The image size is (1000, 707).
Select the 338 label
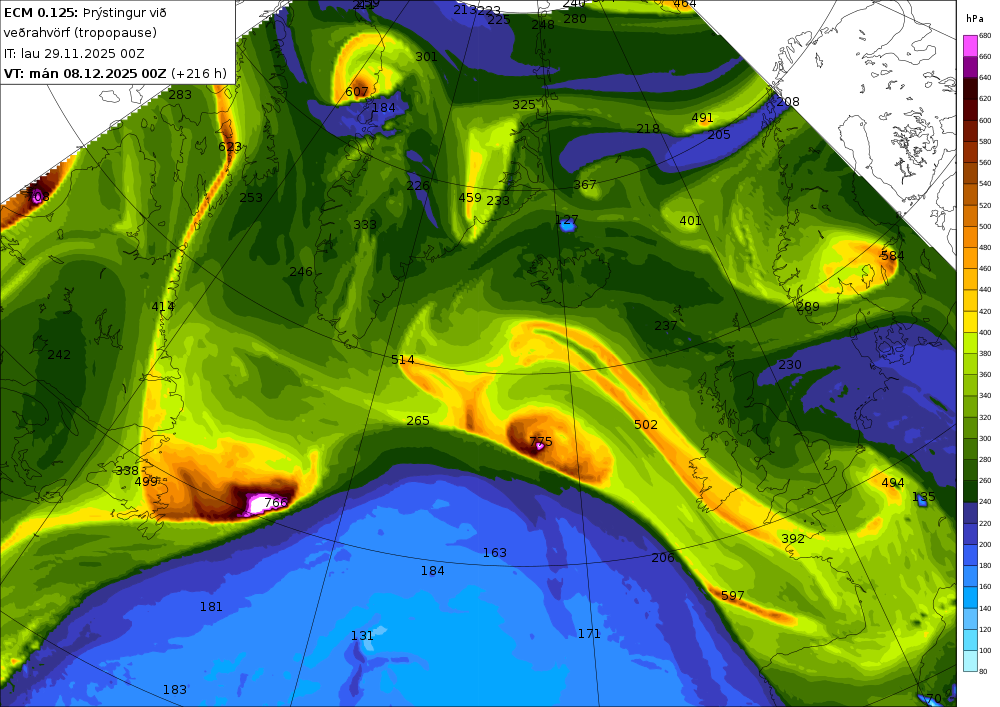pyautogui.click(x=126, y=470)
